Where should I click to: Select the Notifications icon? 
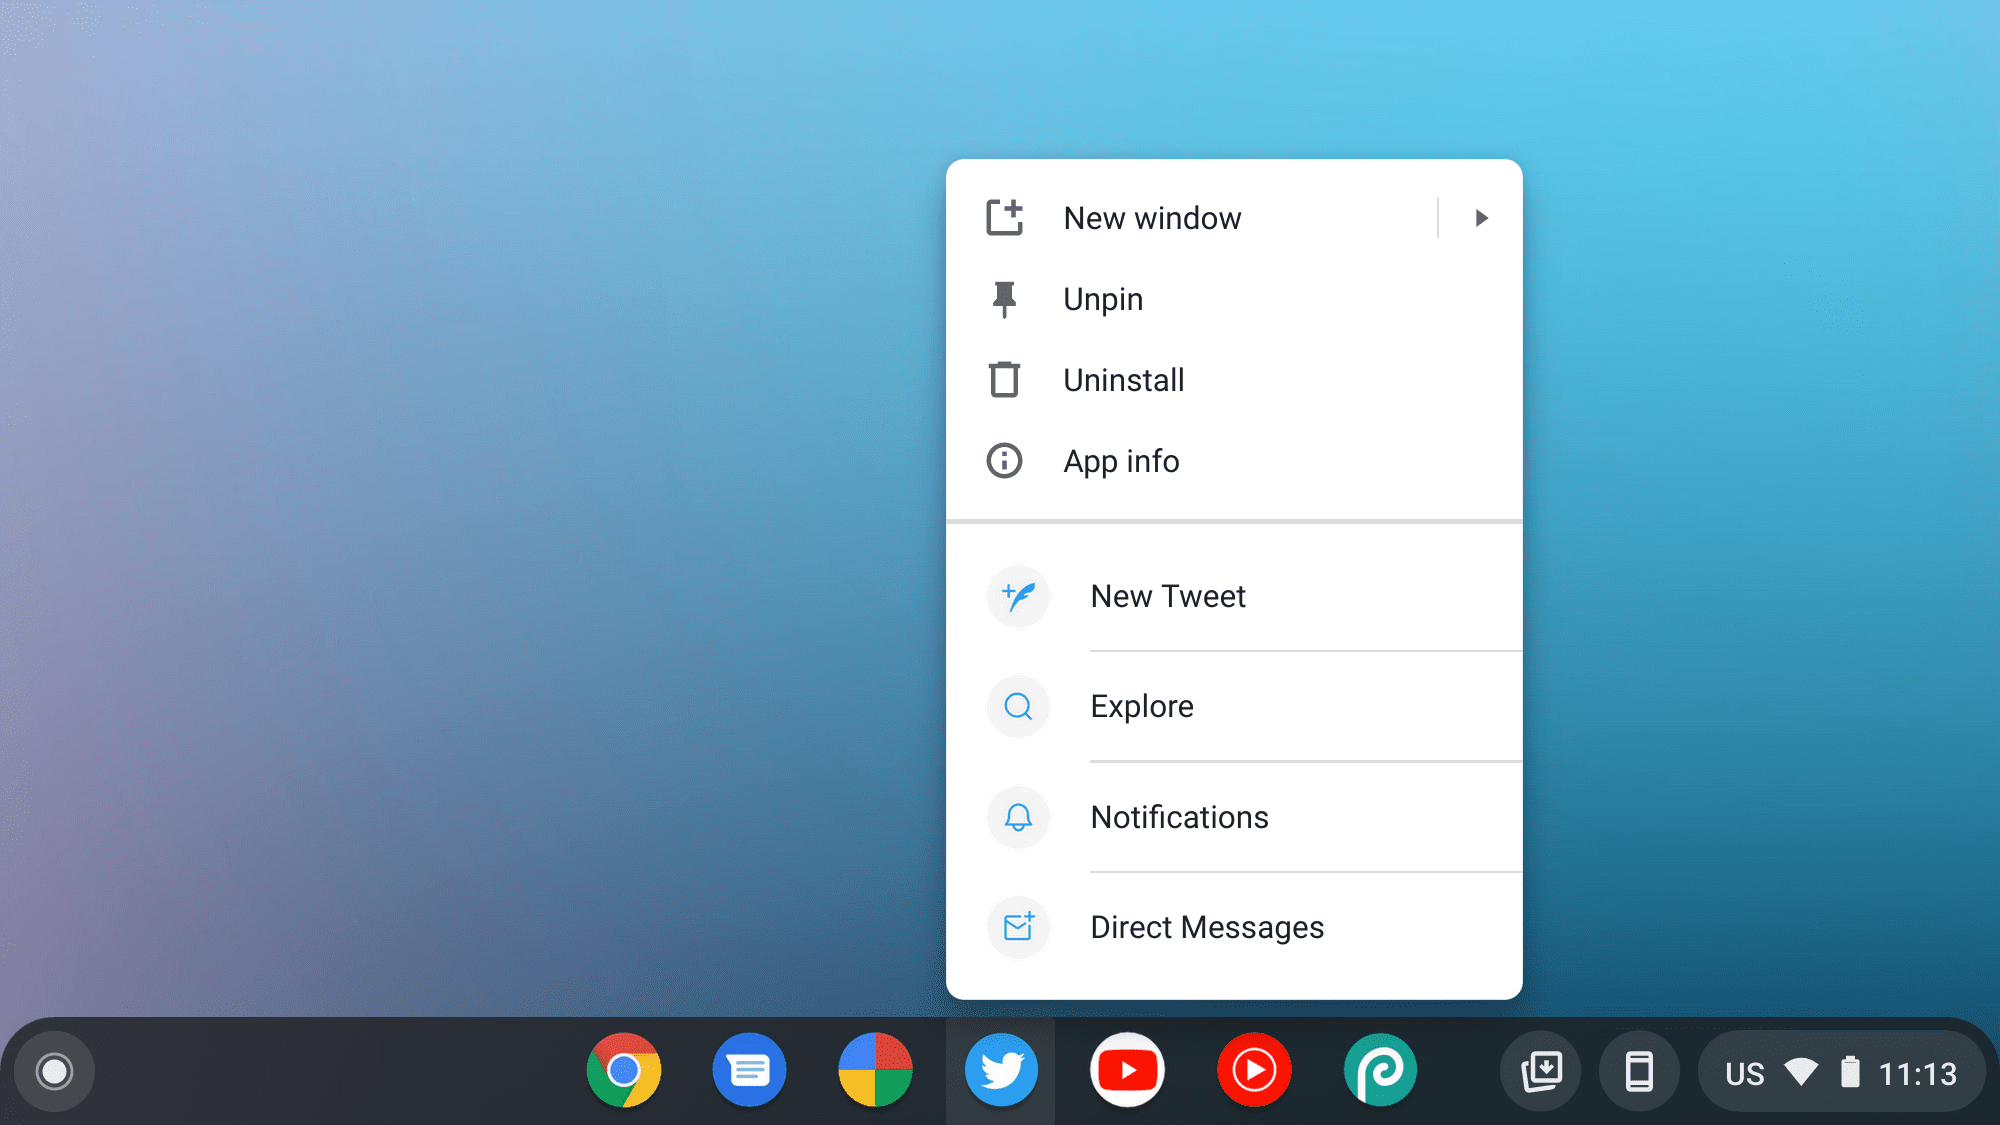coord(1018,816)
